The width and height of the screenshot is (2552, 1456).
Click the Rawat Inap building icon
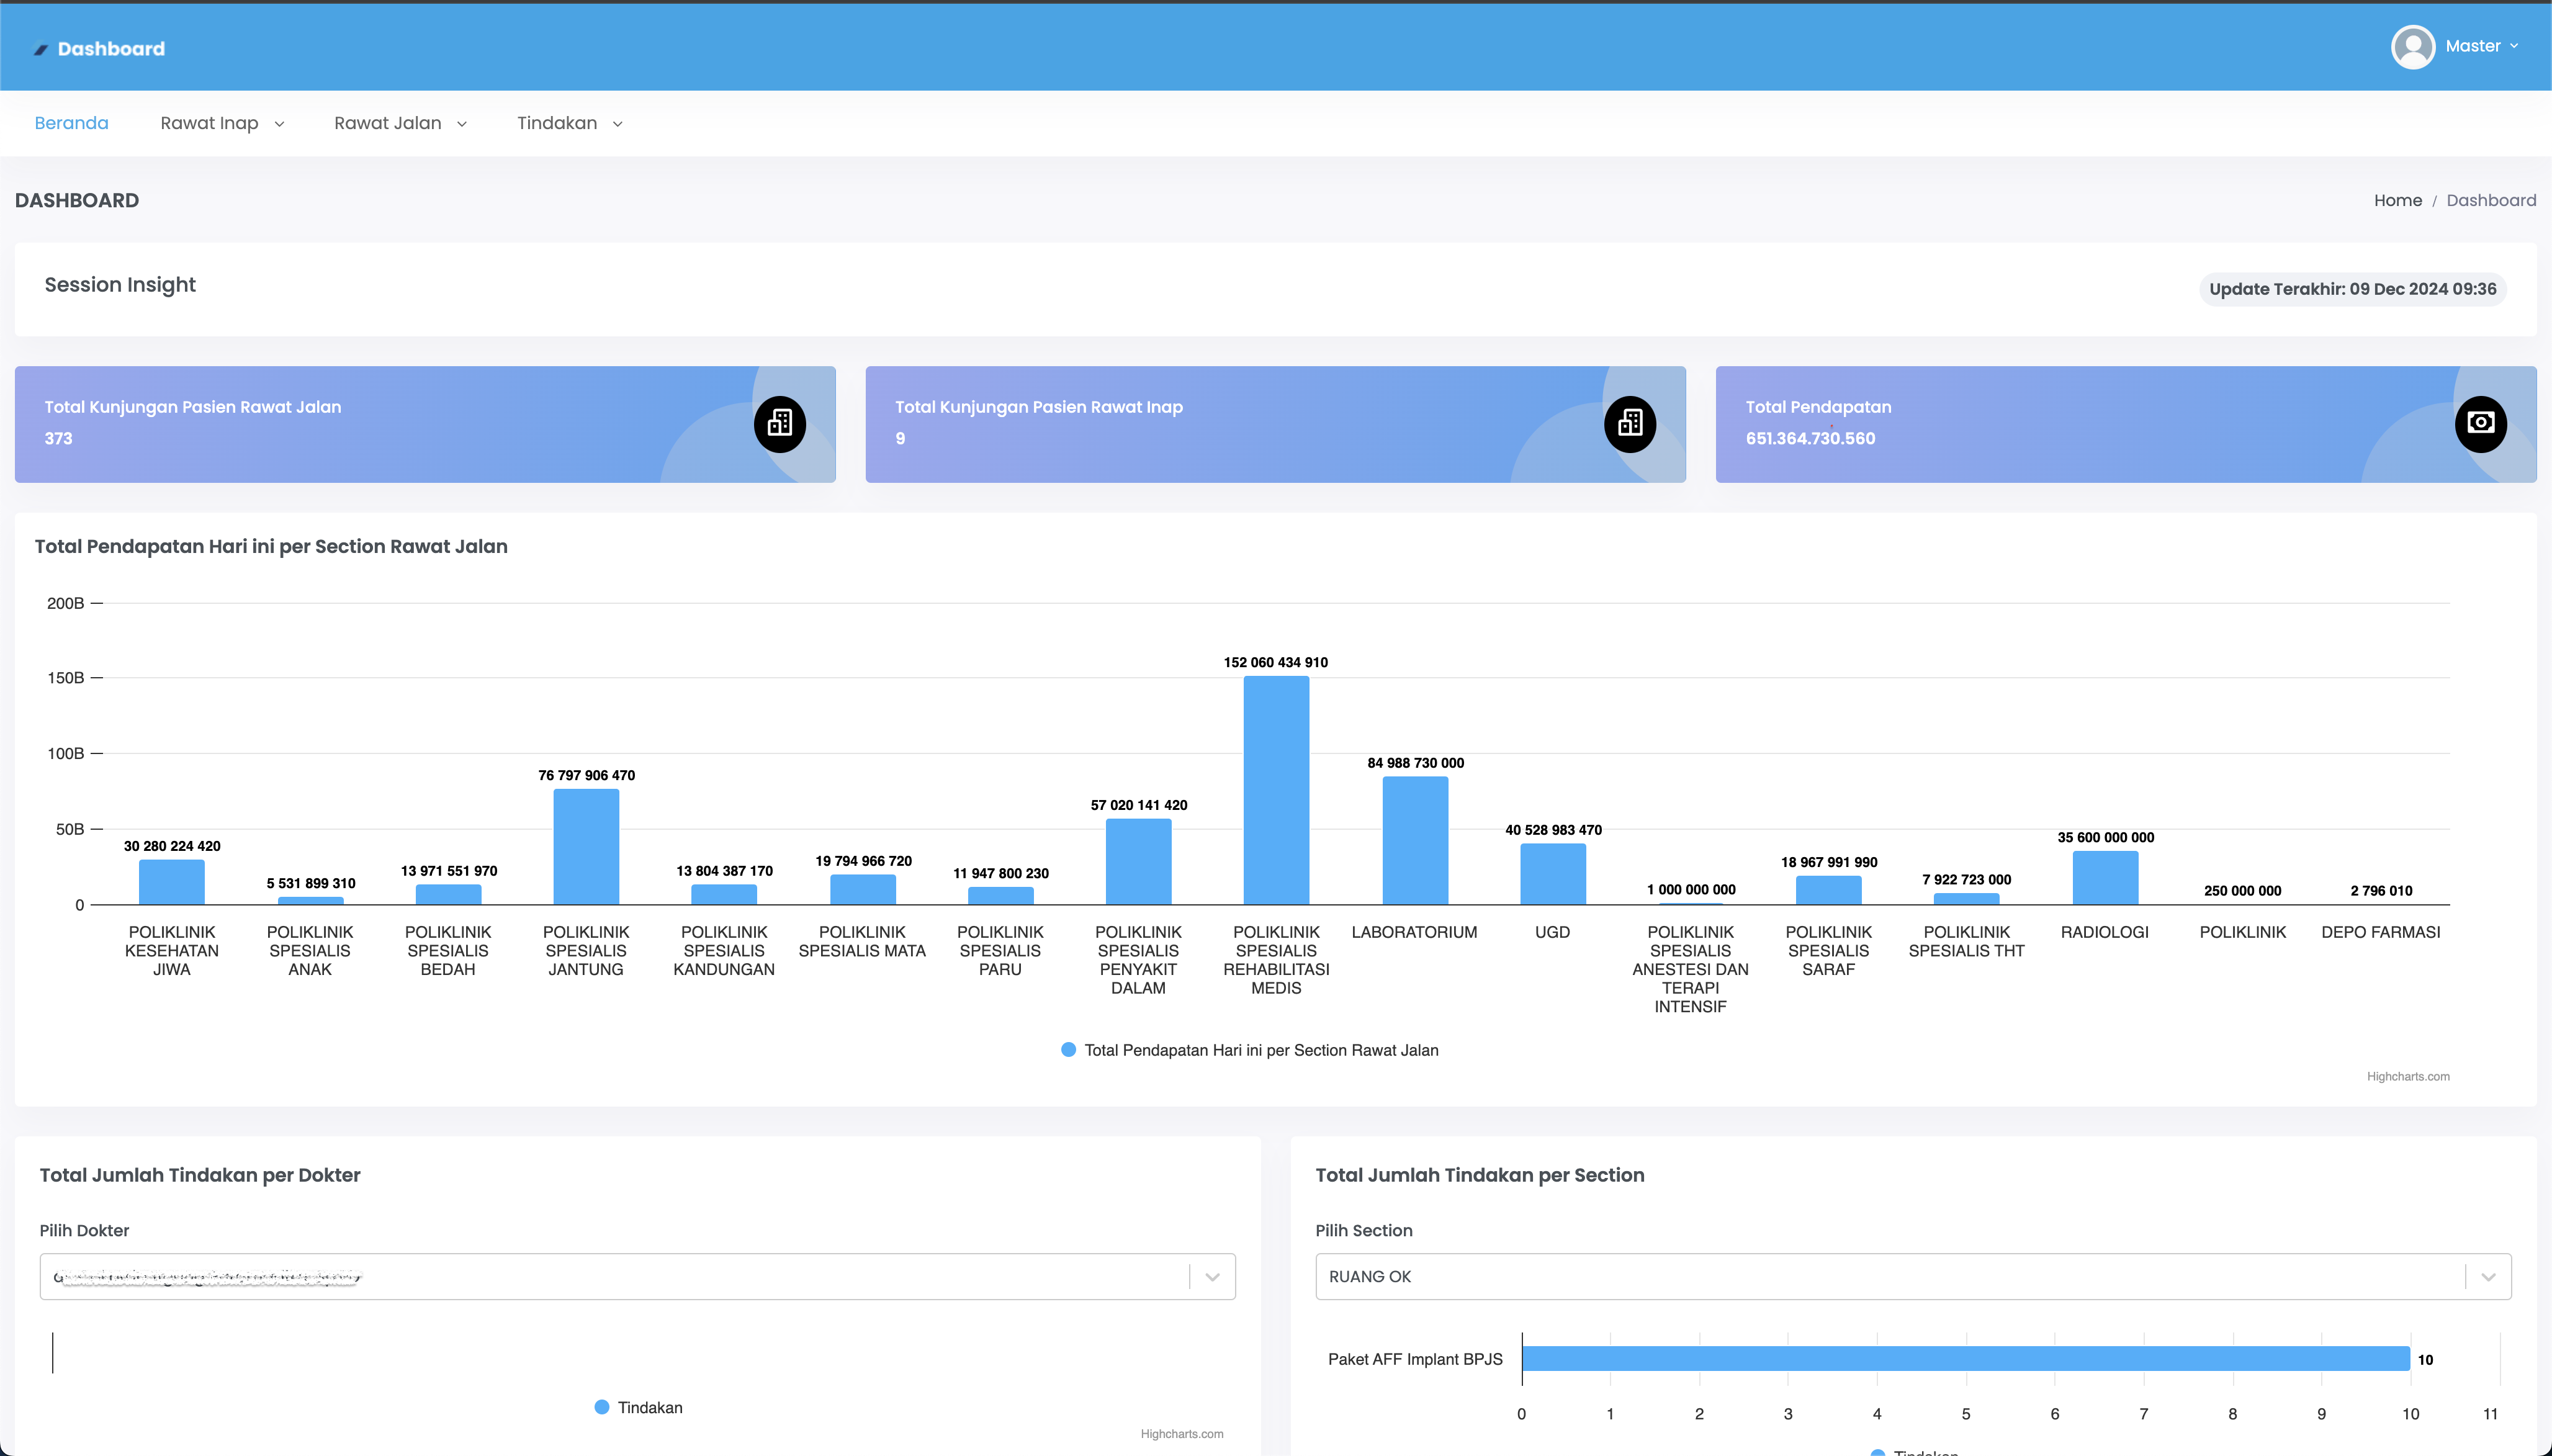[x=1630, y=423]
